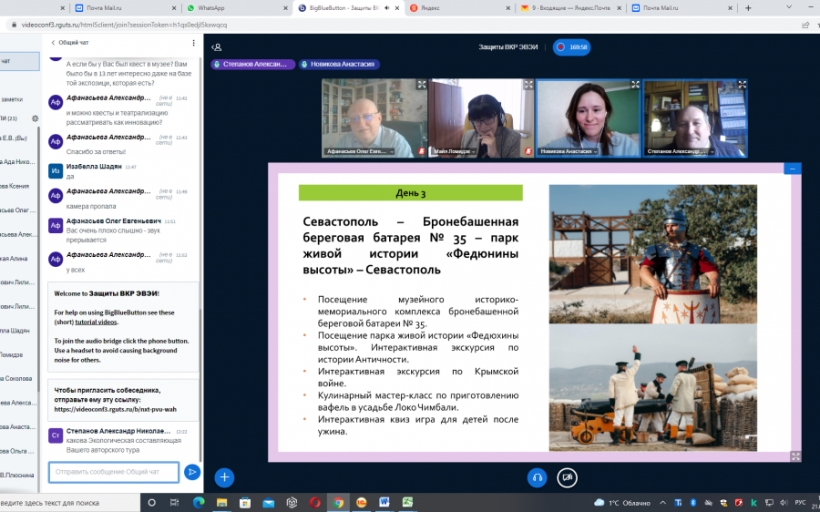Switch to the Яндекс browser tab

coord(459,8)
